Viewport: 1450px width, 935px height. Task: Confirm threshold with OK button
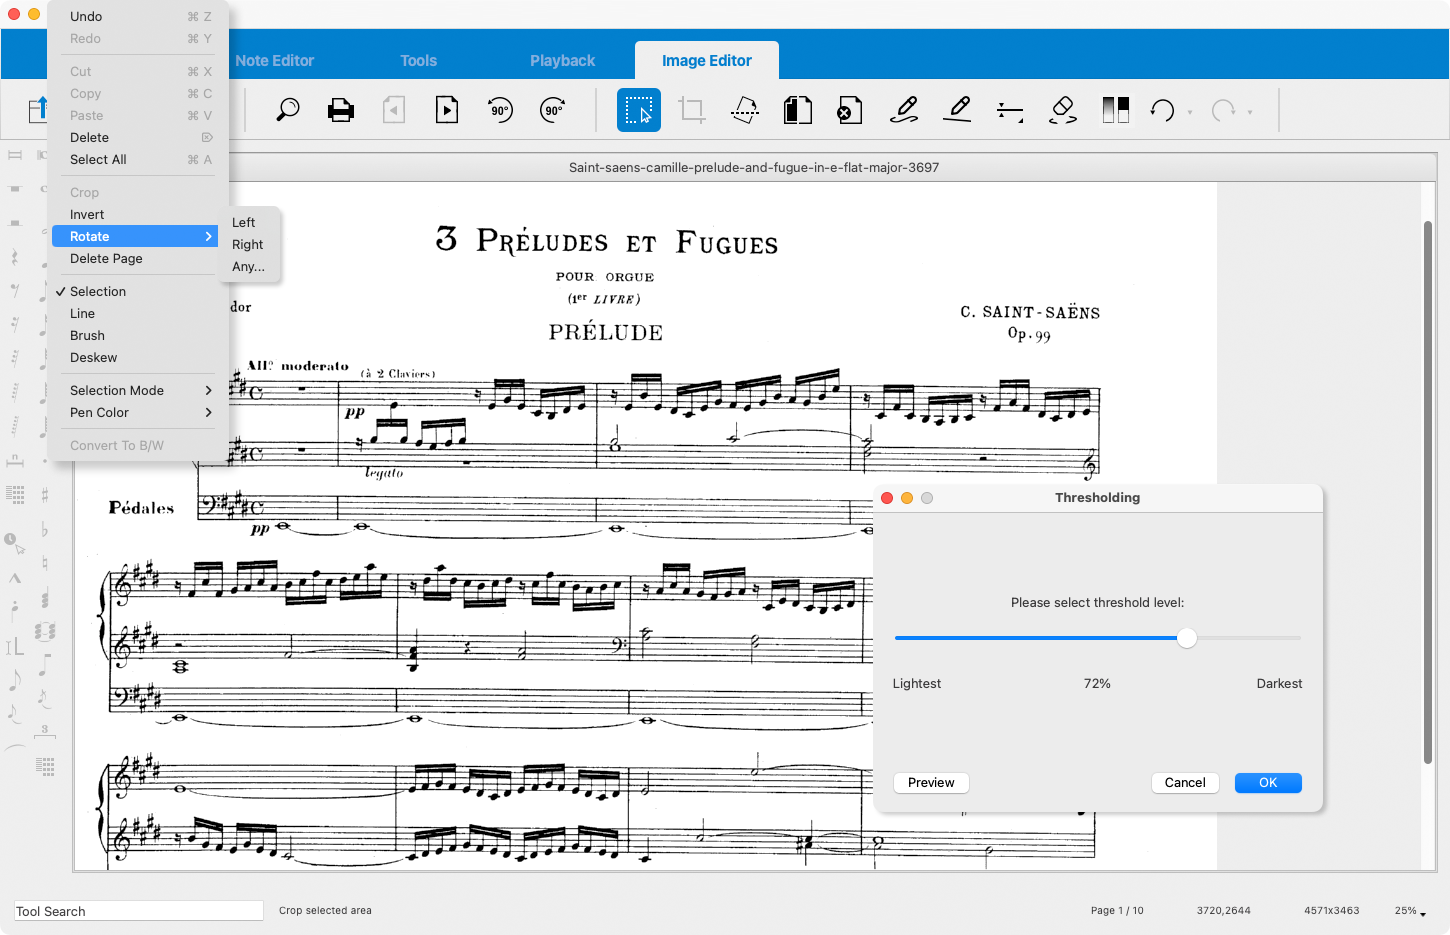(1268, 783)
